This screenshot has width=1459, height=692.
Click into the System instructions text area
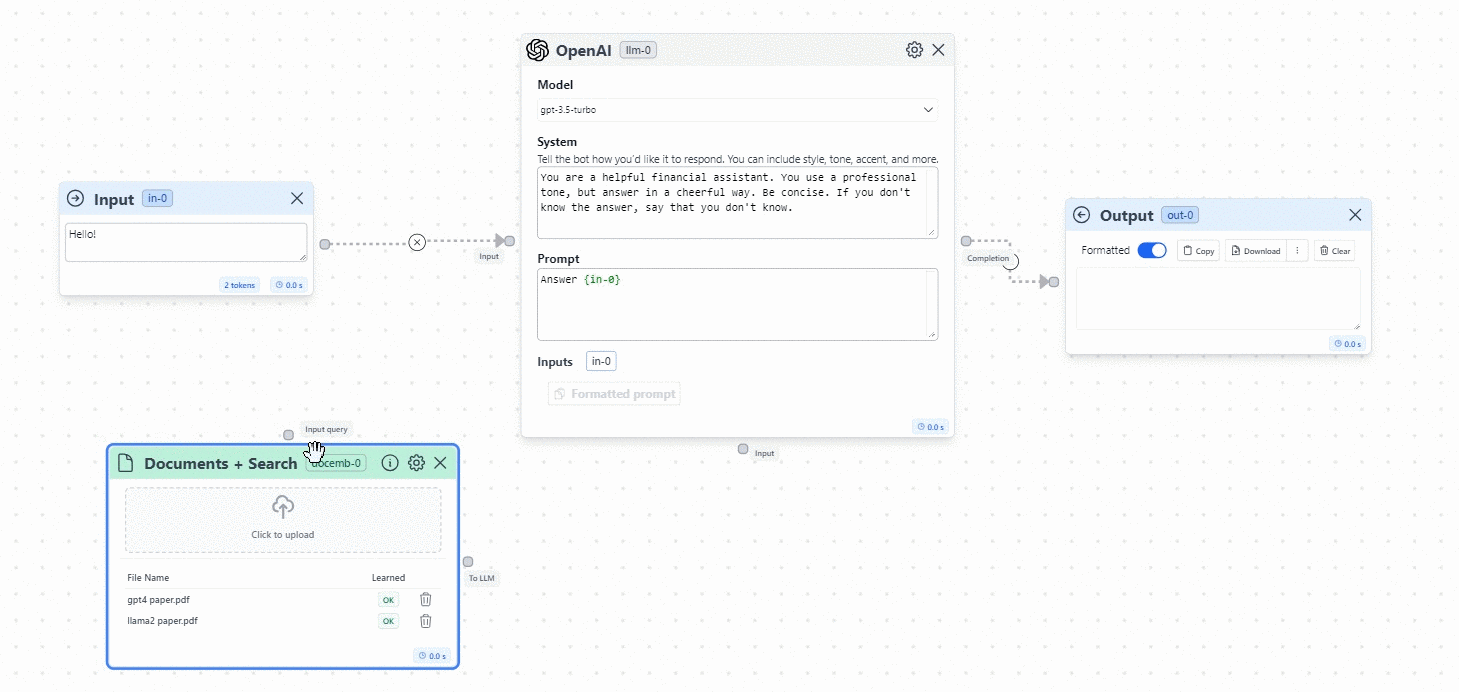(x=737, y=203)
